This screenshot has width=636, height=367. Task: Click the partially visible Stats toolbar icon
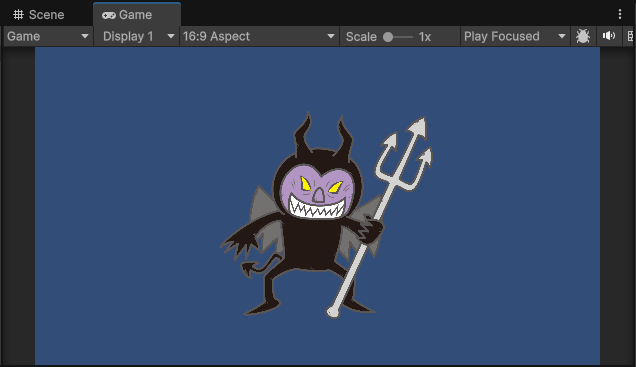pyautogui.click(x=630, y=36)
